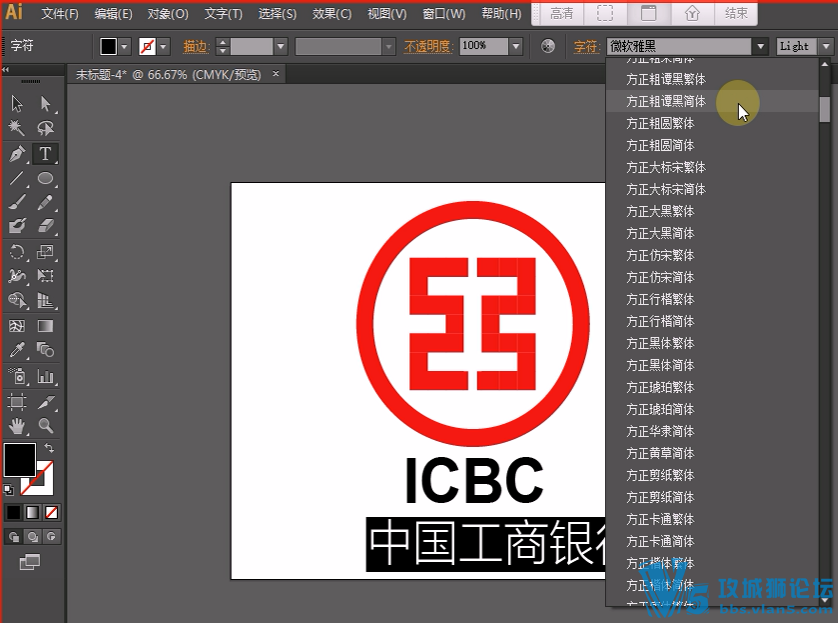Select the Mesh tool
This screenshot has width=838, height=623.
pos(17,326)
